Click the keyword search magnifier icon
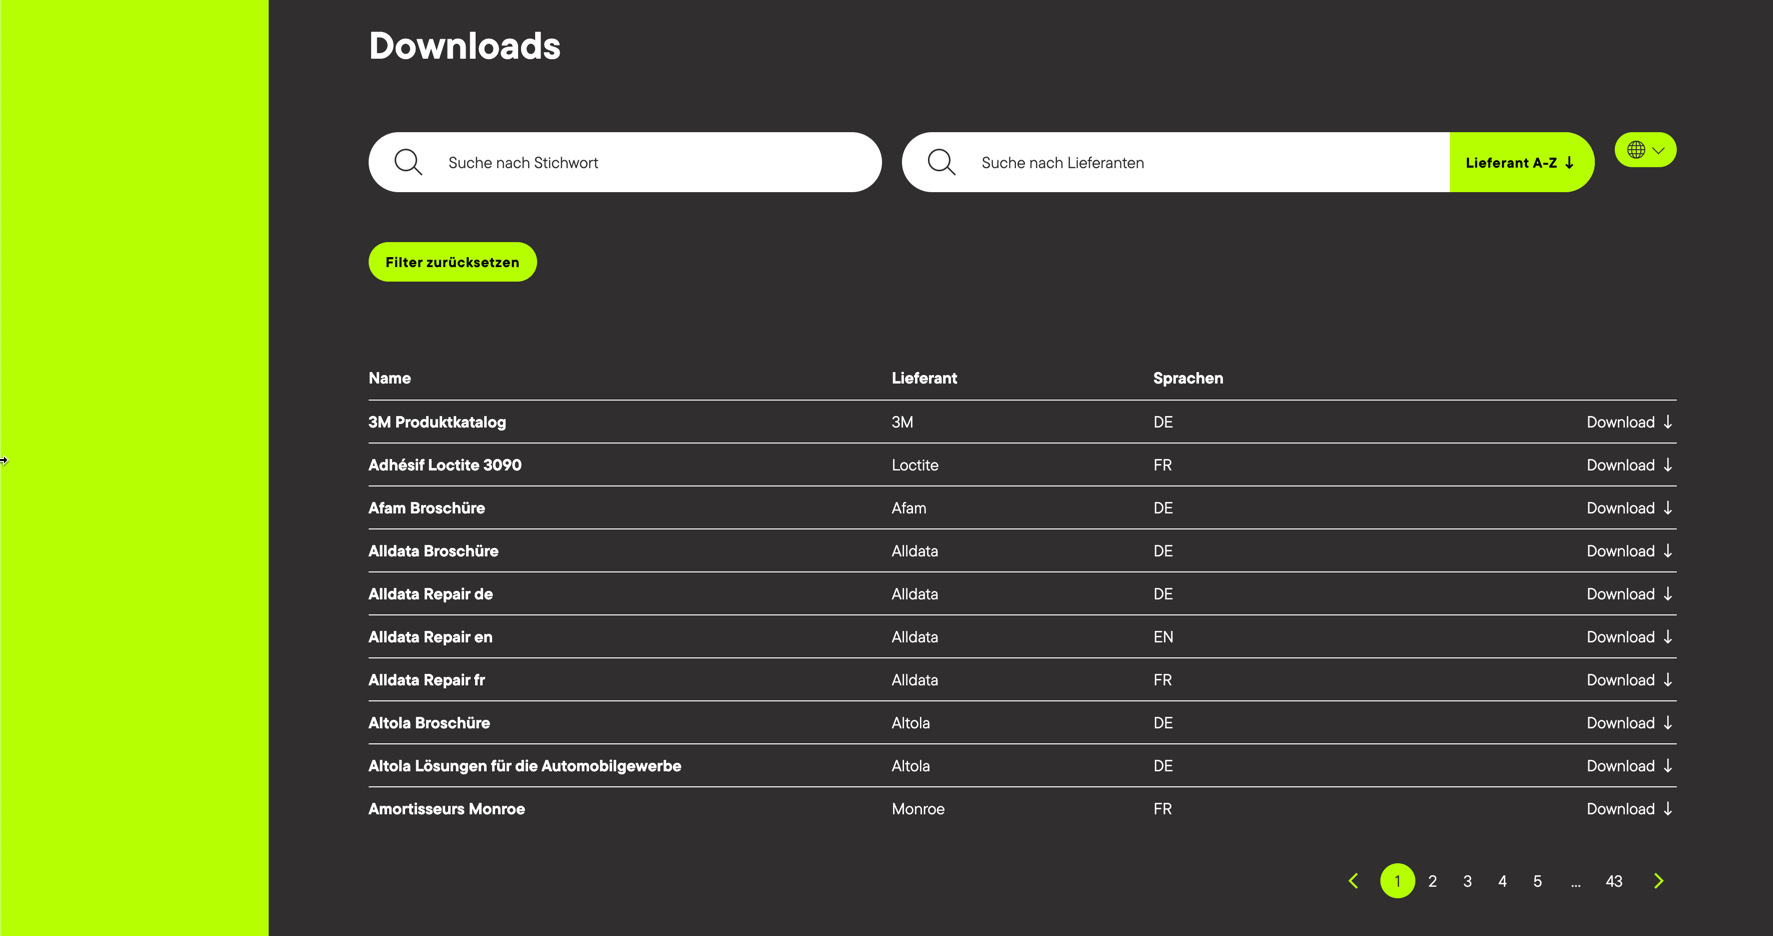 pos(408,162)
